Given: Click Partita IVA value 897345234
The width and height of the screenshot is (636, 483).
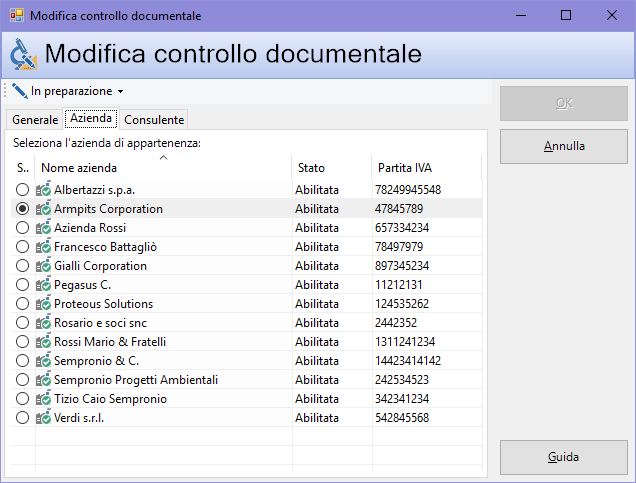Looking at the screenshot, I should pos(402,266).
